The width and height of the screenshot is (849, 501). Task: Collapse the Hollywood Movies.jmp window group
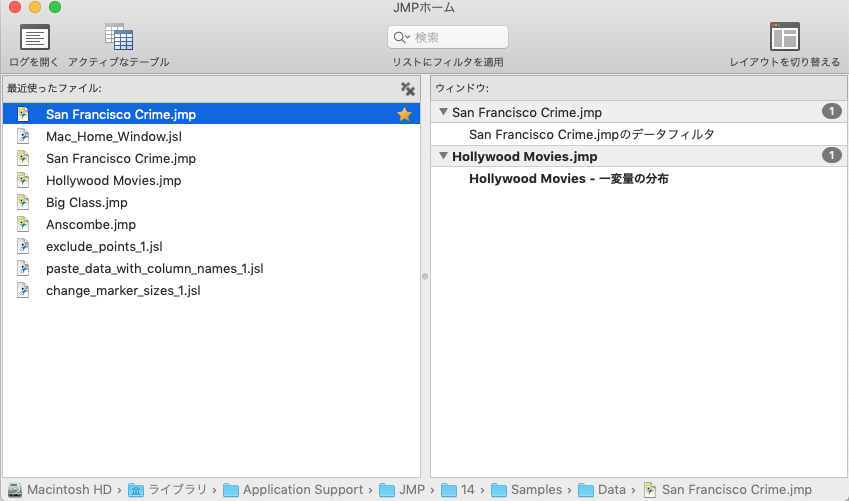(443, 157)
